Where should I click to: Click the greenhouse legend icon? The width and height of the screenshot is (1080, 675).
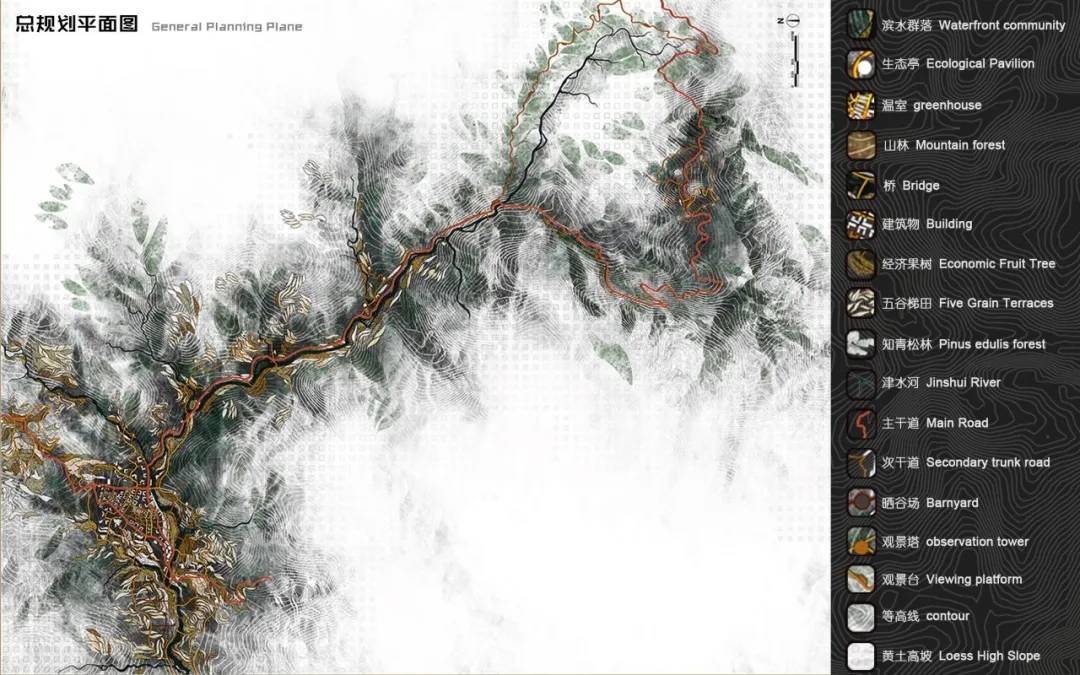point(861,105)
